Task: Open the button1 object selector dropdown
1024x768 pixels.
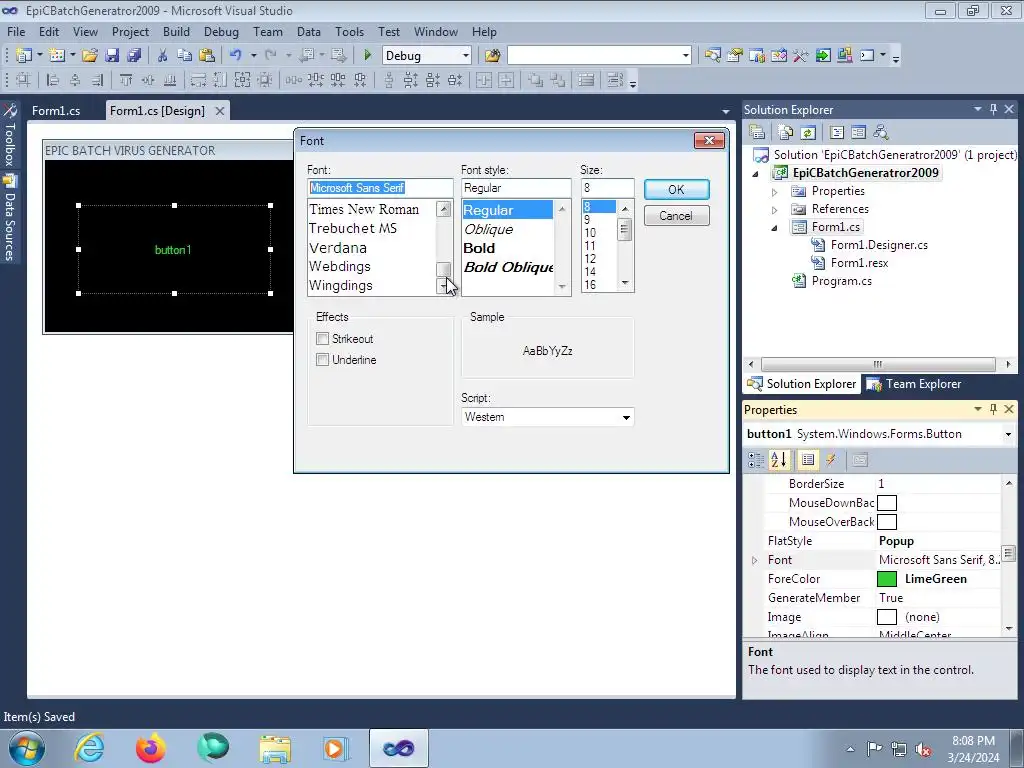Action: [1008, 434]
